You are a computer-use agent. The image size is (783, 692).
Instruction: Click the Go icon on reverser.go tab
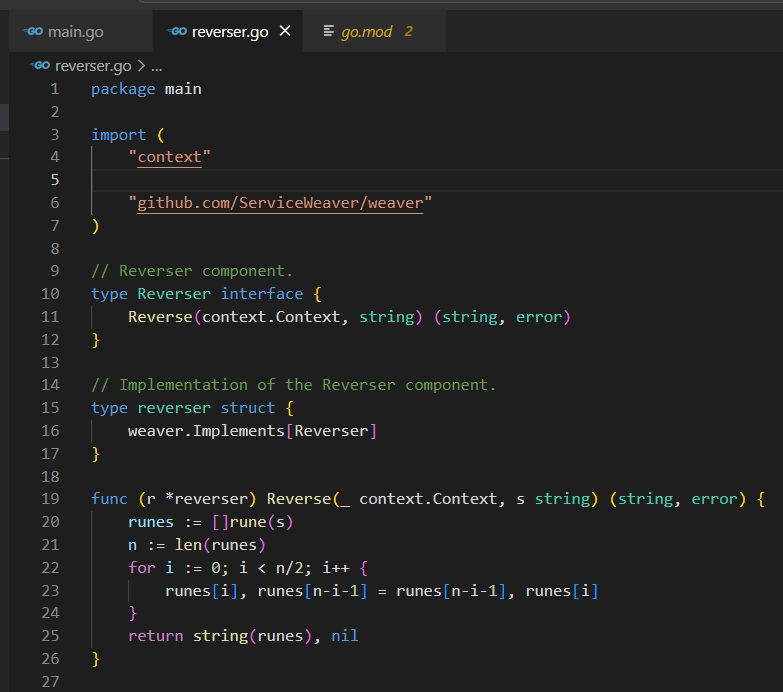coord(178,32)
